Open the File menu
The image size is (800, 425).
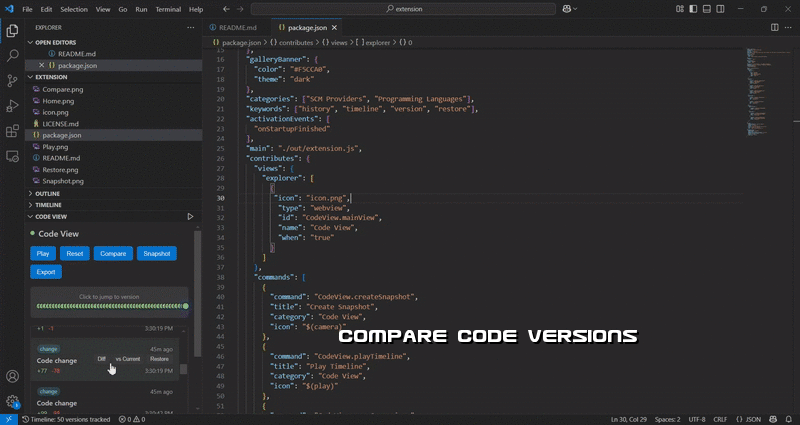click(27, 9)
